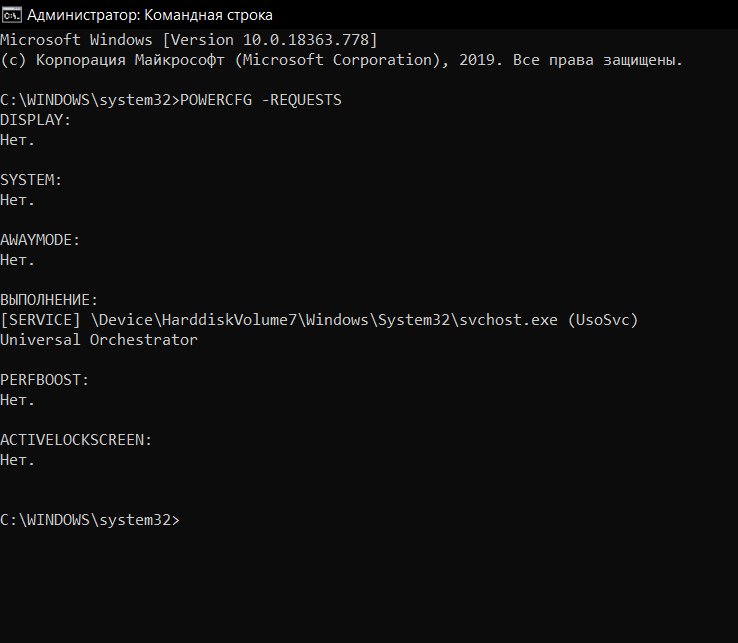Click the ACTIVELOCKSCREEN: heading
This screenshot has height=643, width=738.
point(76,440)
